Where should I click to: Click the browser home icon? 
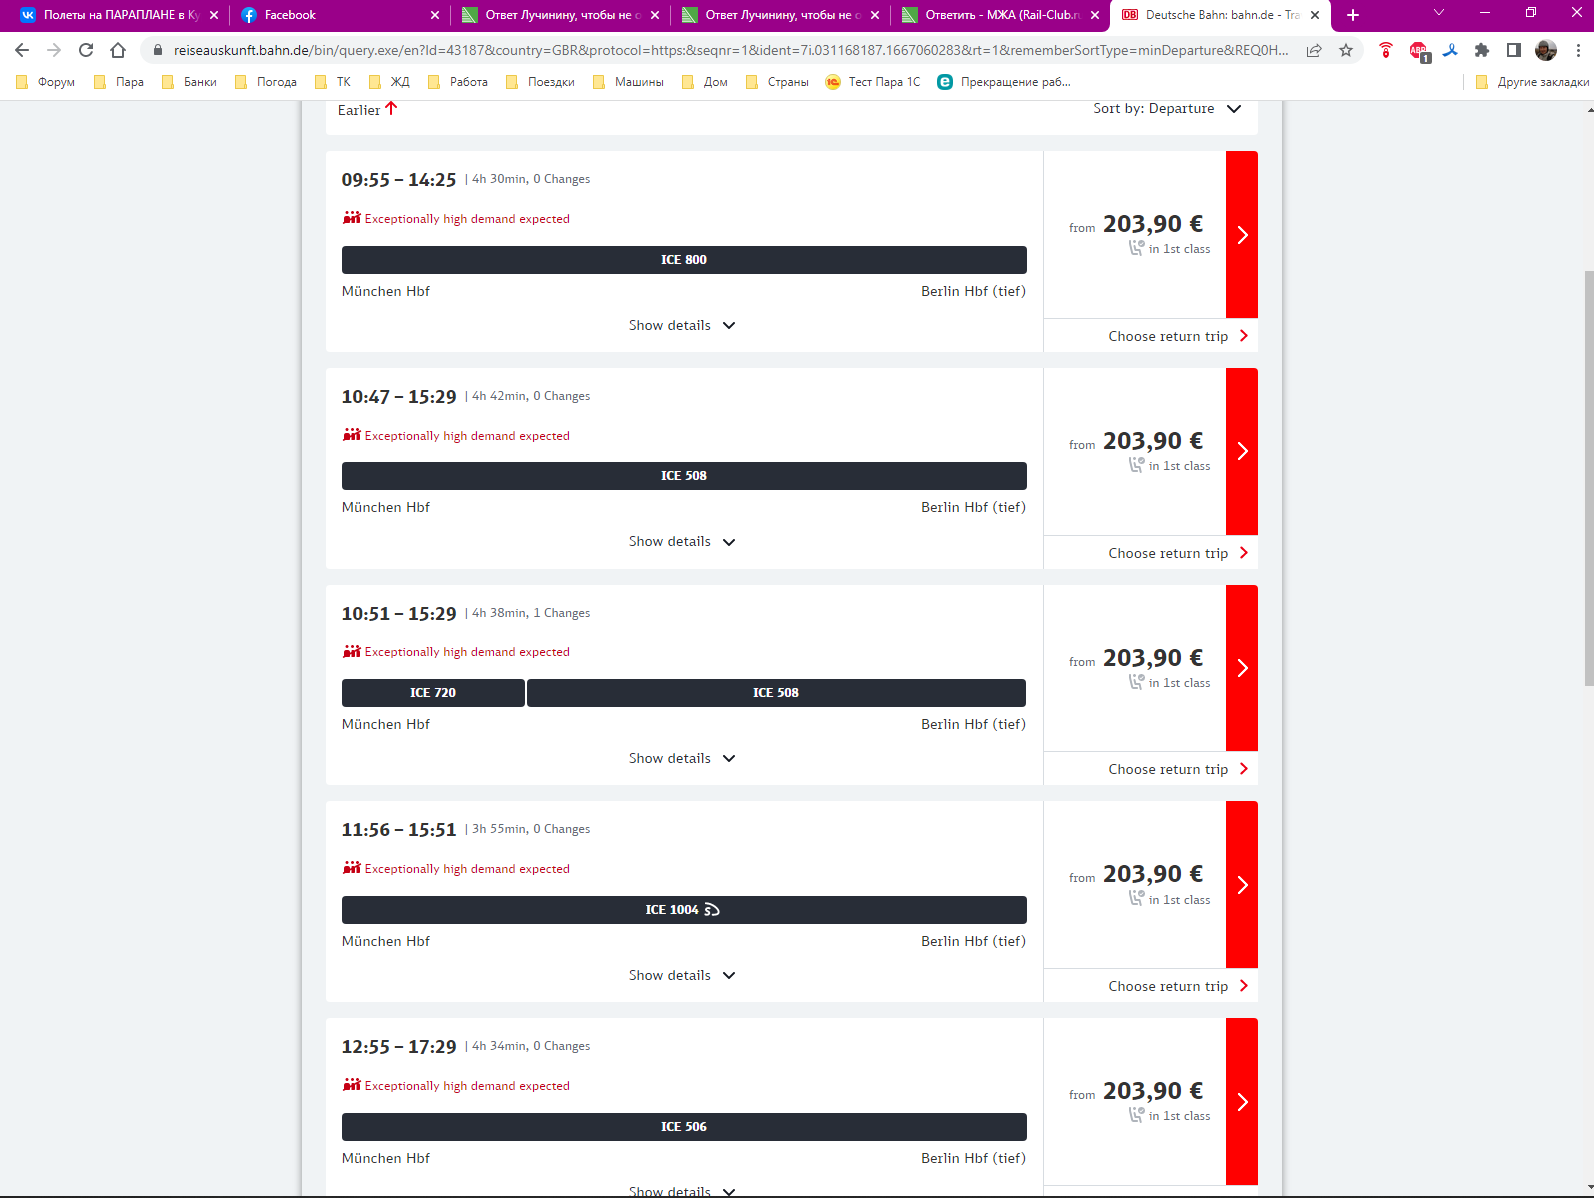click(118, 50)
